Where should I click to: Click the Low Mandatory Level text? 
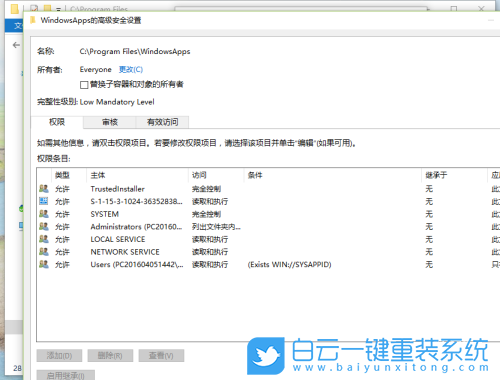[117, 102]
